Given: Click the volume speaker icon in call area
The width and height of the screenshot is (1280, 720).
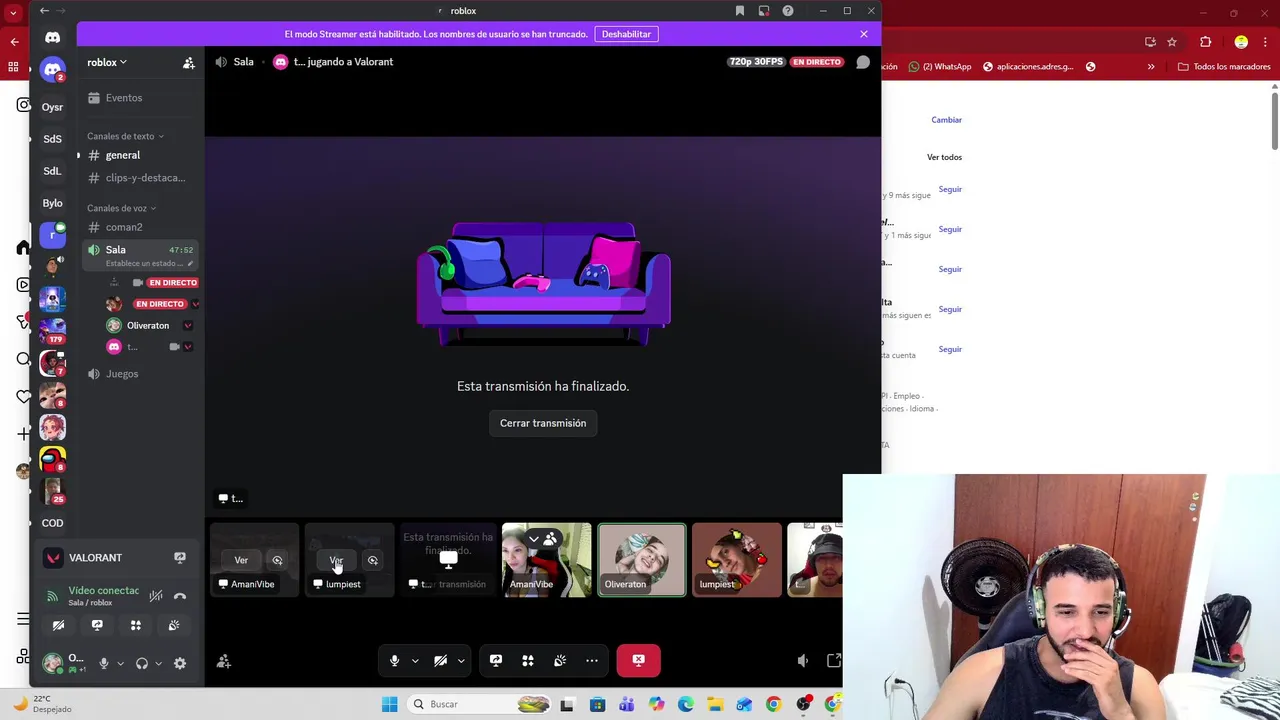Looking at the screenshot, I should [802, 660].
